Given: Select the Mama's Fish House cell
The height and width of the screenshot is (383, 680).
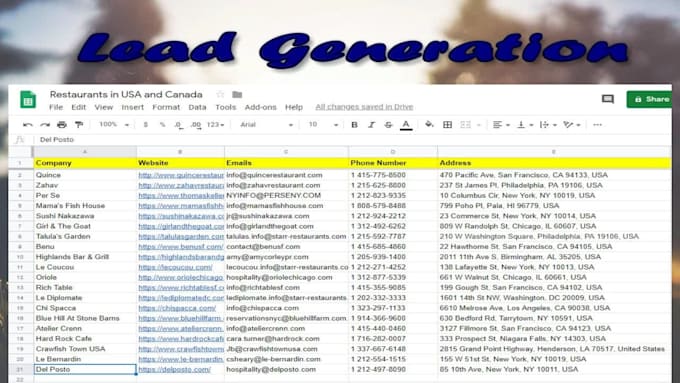Looking at the screenshot, I should point(85,206).
